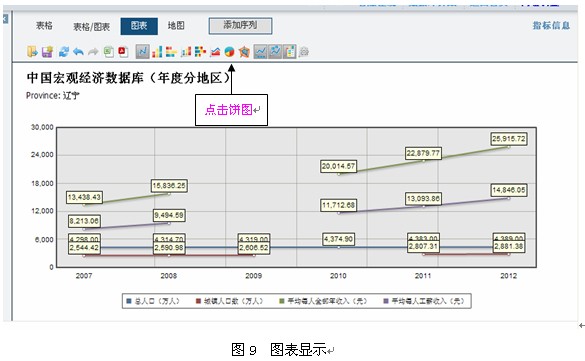This screenshot has height=361, width=585.
Task: Select the 图表 tab
Action: (139, 26)
